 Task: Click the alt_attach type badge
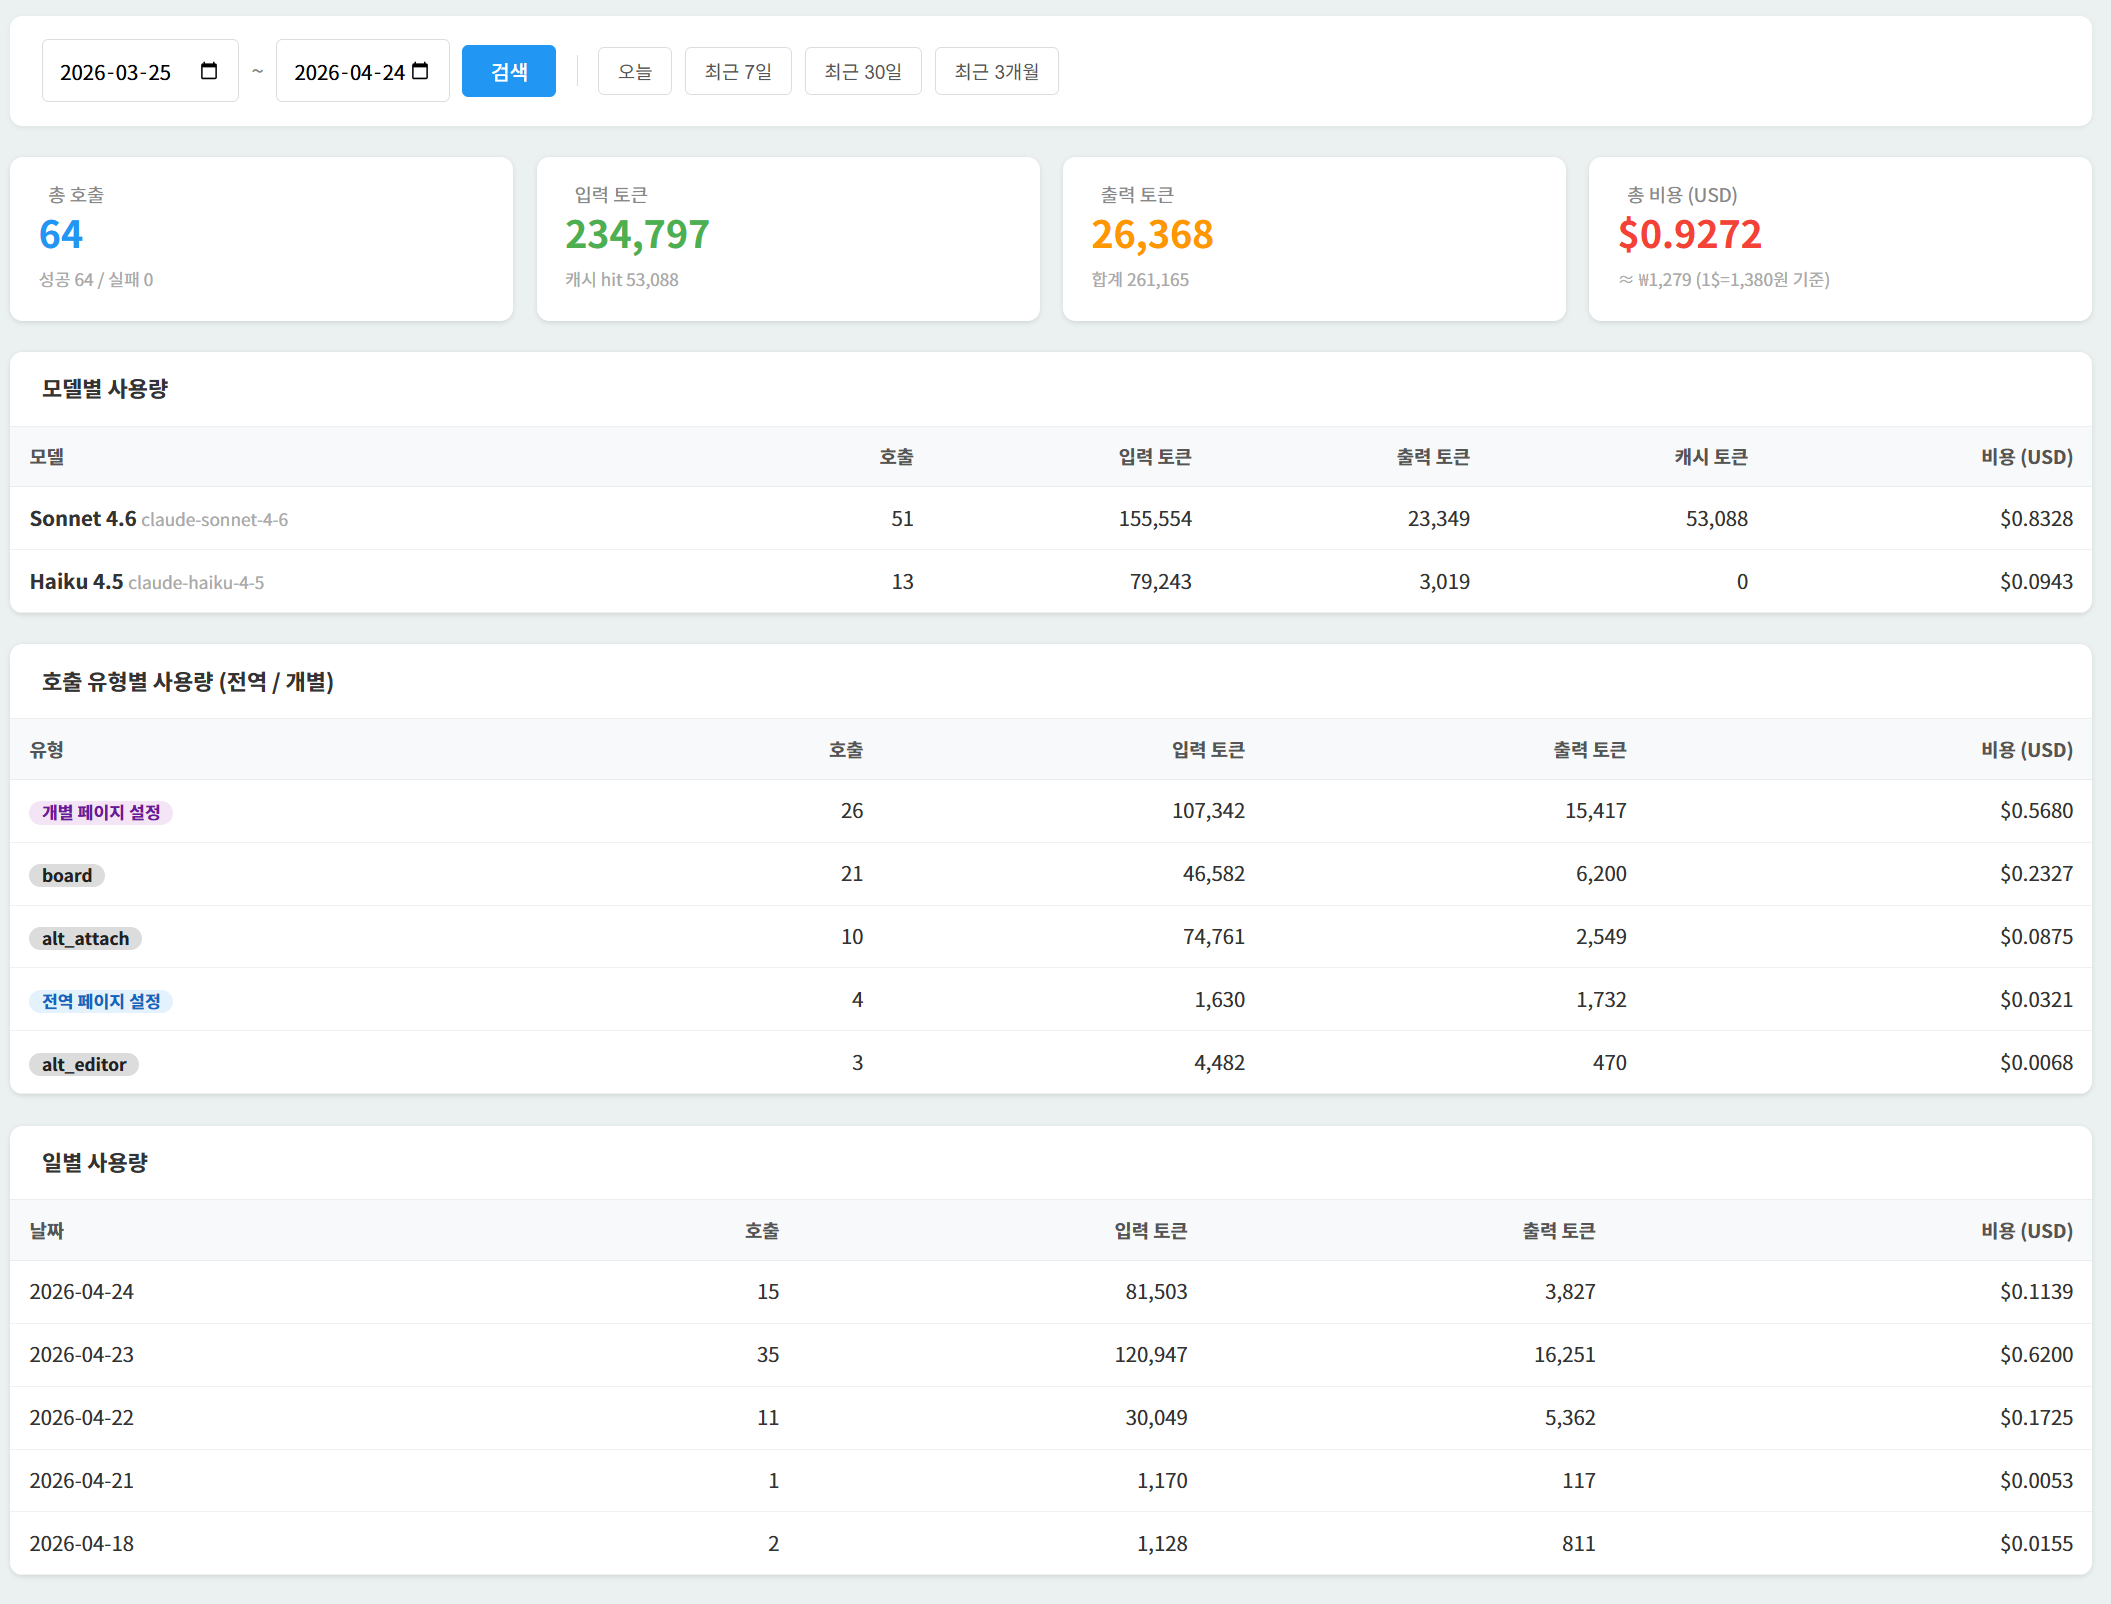pyautogui.click(x=85, y=938)
